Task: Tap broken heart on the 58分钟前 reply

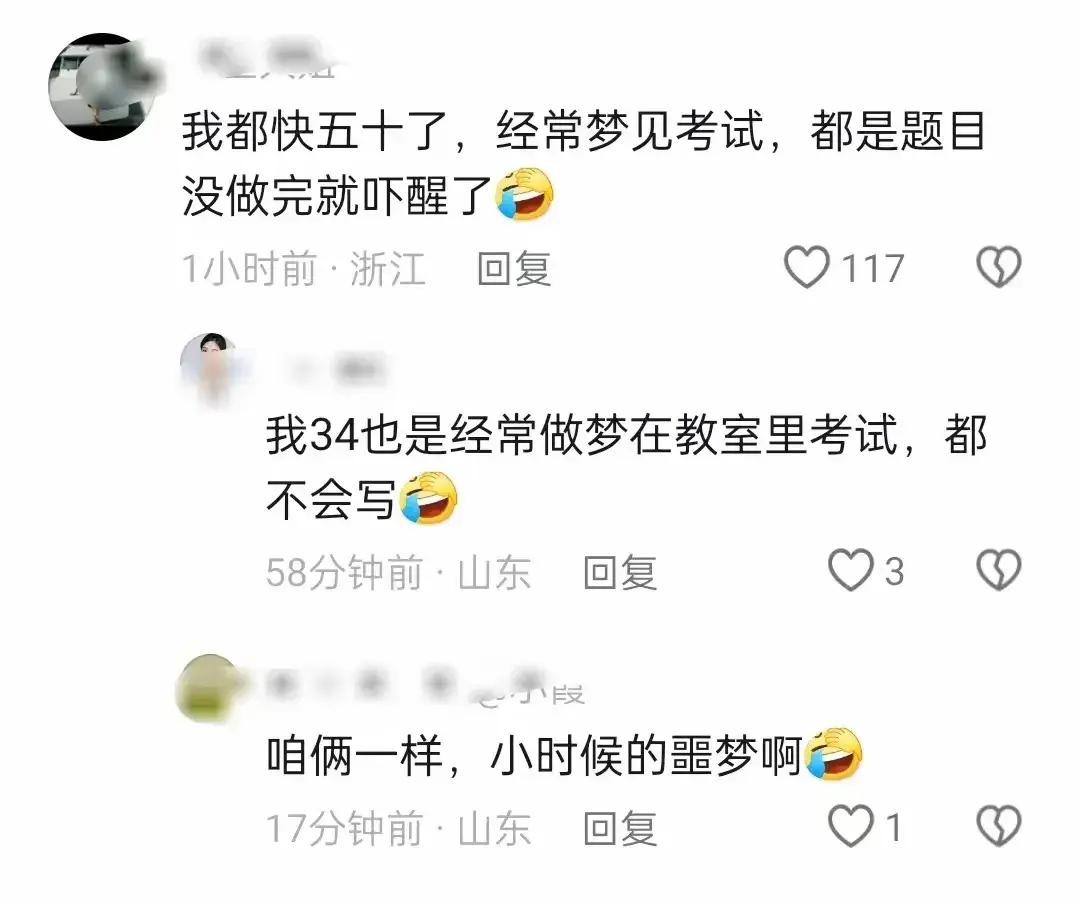Action: click(999, 571)
